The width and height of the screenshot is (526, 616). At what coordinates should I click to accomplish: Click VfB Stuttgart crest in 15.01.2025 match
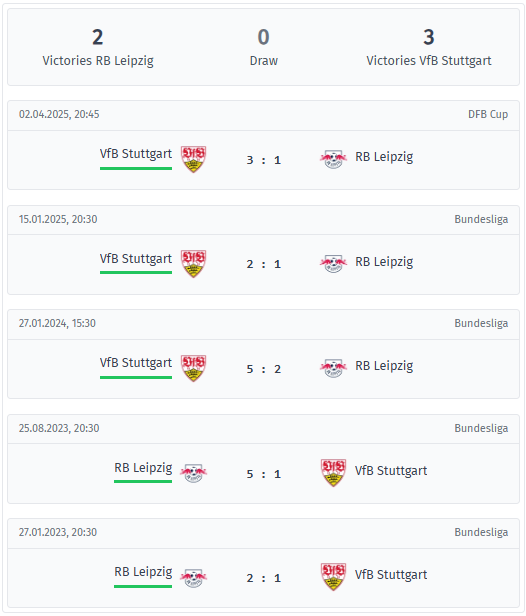(193, 264)
